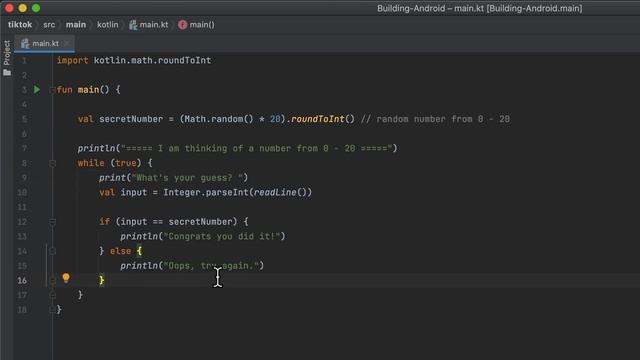Viewport: 640px width, 360px height.
Task: Collapse else block fold marker on line 14
Action: pyautogui.click(x=52, y=251)
